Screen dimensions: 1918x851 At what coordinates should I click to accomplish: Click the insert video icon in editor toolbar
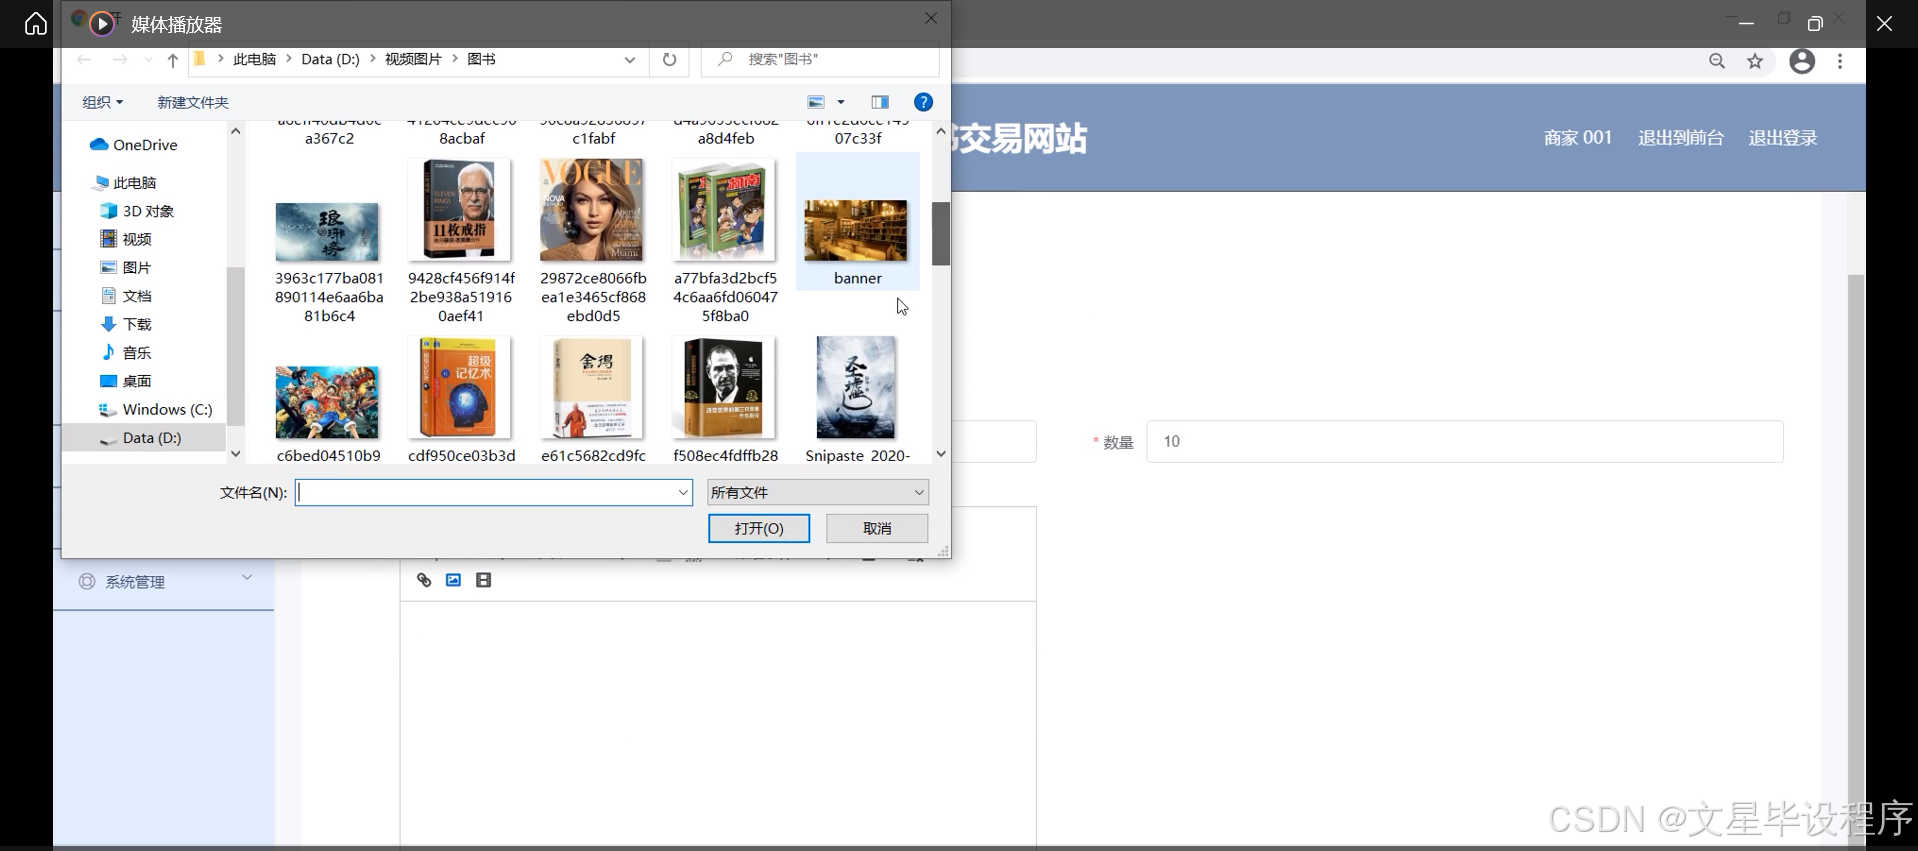[x=484, y=580]
